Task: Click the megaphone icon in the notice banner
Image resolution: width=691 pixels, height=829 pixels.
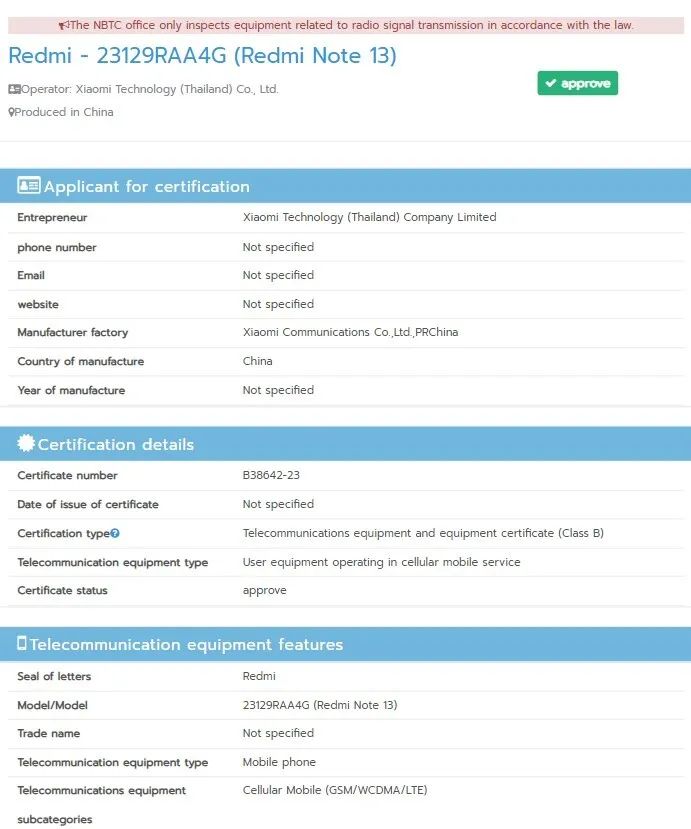Action: 63,25
